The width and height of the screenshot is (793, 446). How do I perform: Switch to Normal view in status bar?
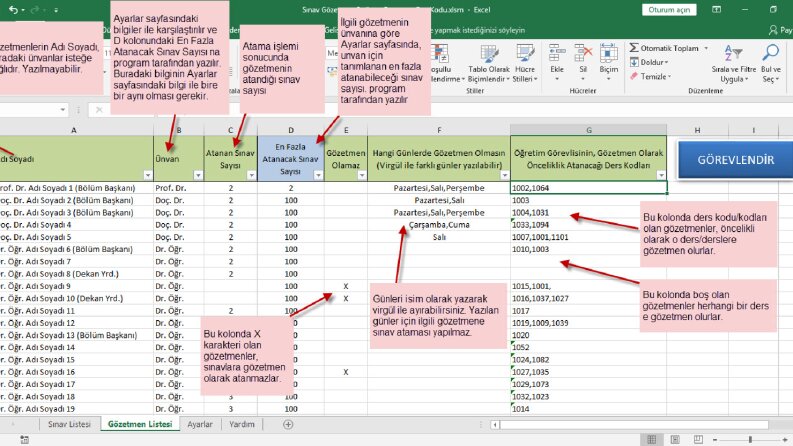coord(652,439)
